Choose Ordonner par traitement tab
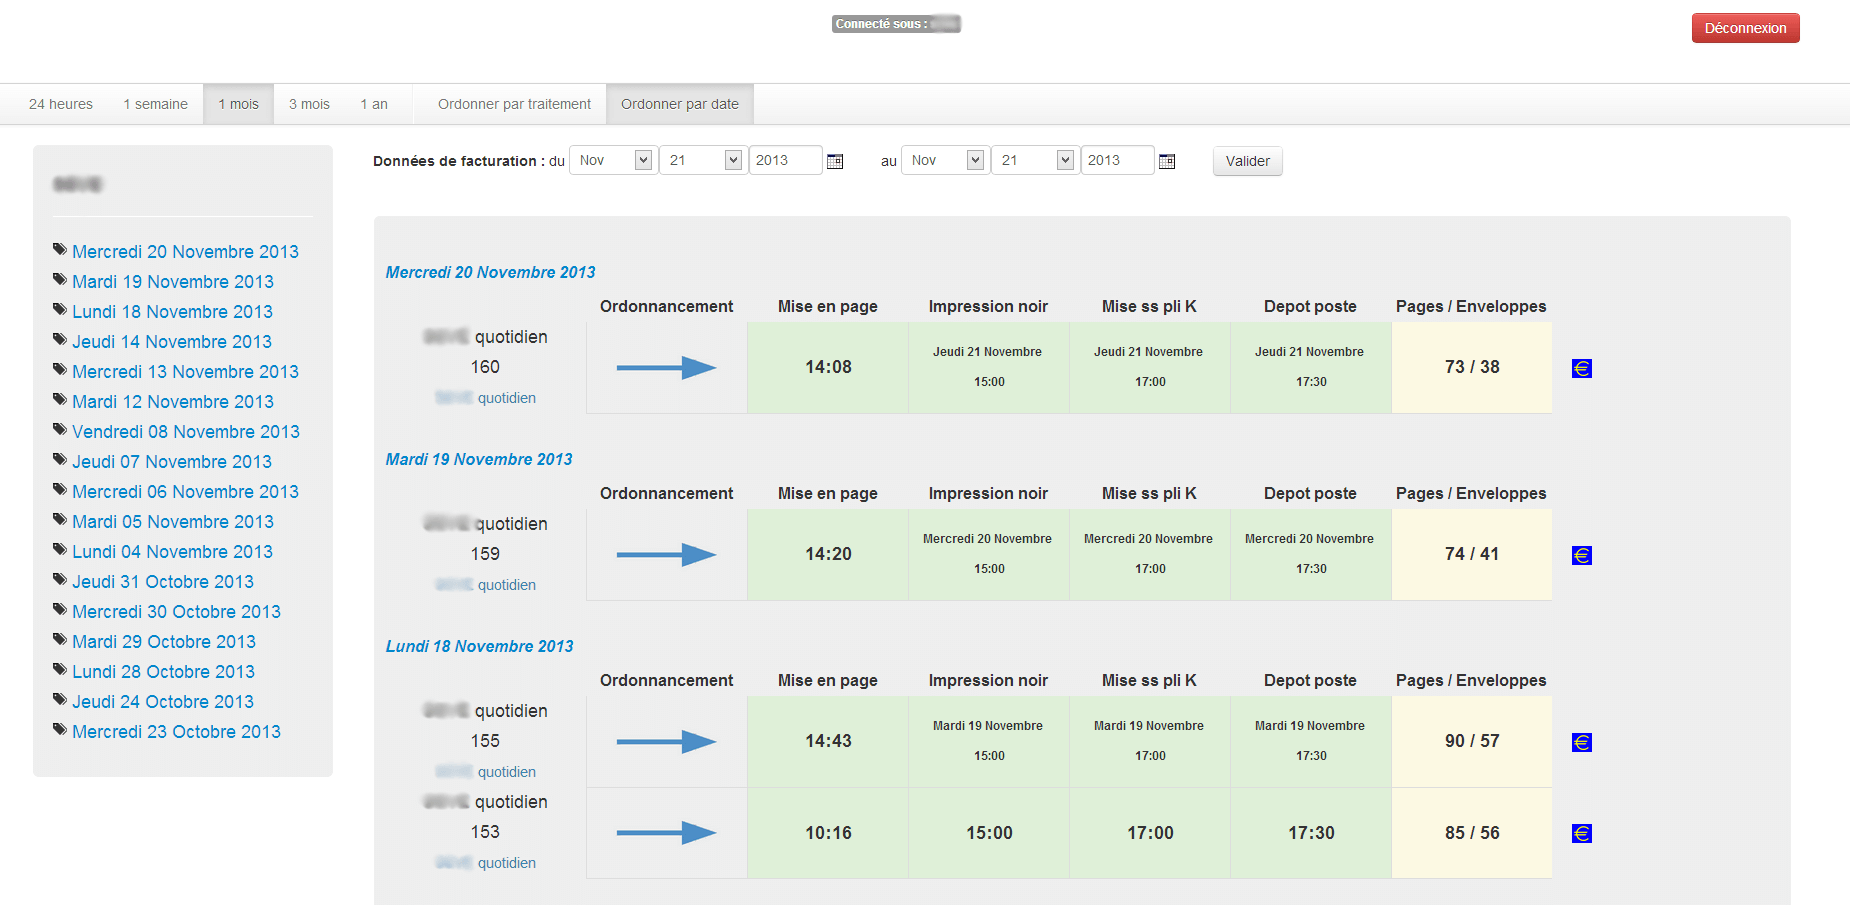1850x905 pixels. [514, 104]
